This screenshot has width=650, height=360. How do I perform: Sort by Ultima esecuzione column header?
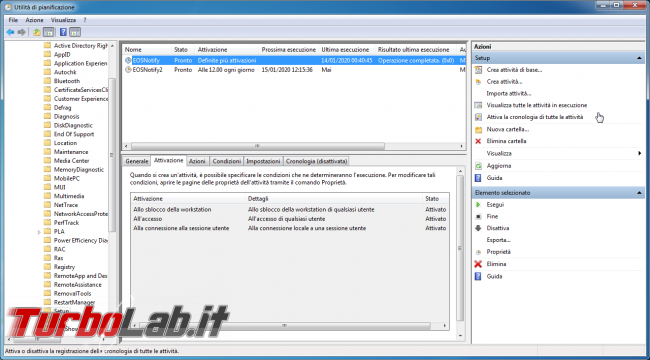tap(347, 50)
